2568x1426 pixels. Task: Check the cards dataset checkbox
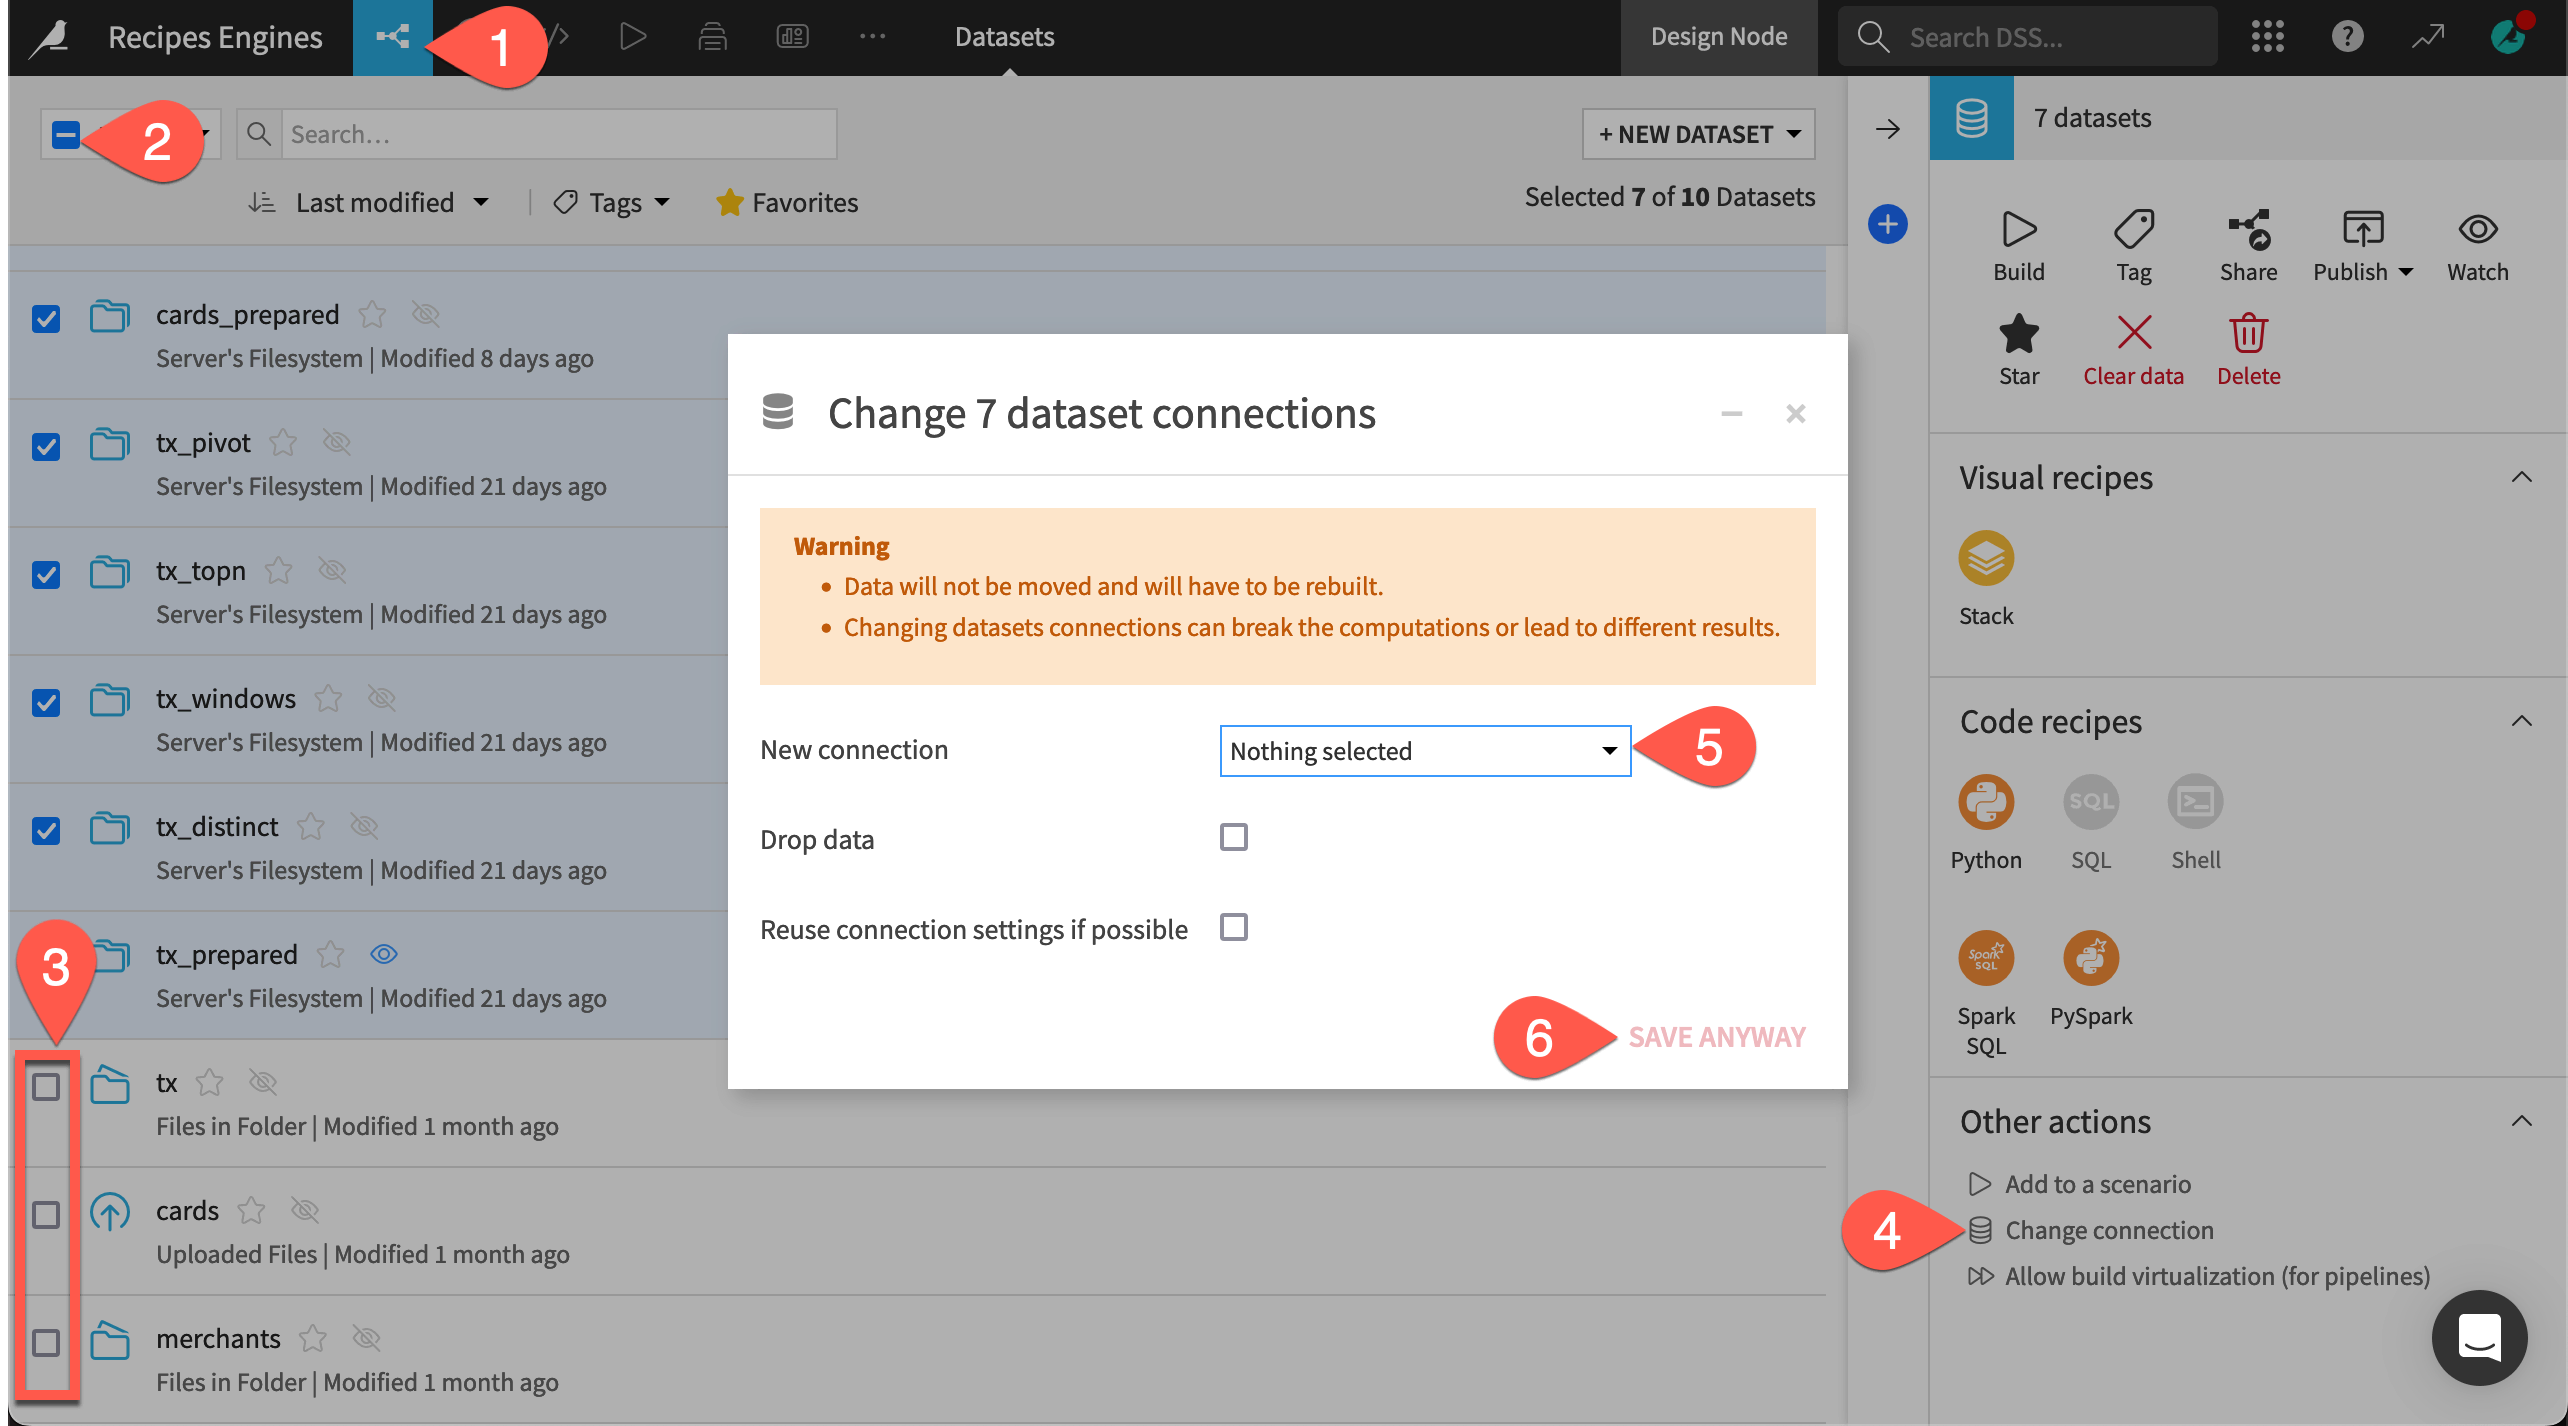click(x=46, y=1215)
